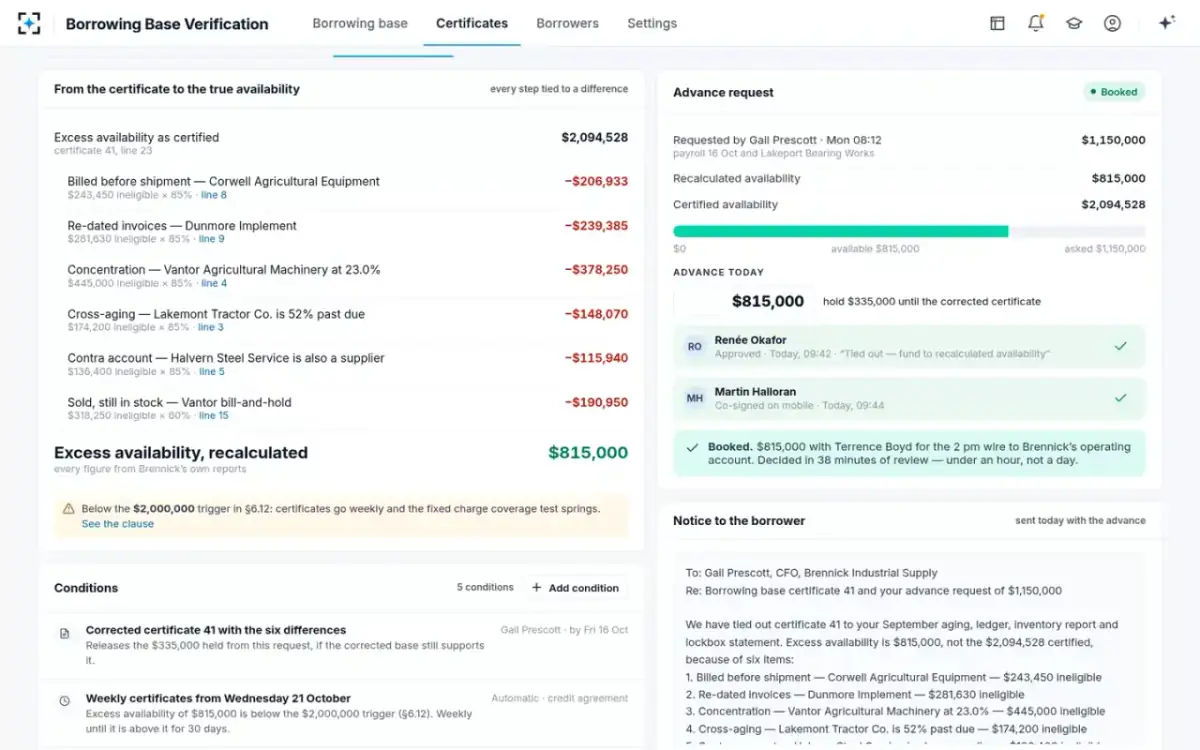This screenshot has width=1200, height=750.
Task: Open the user profile icon
Action: pyautogui.click(x=1112, y=23)
